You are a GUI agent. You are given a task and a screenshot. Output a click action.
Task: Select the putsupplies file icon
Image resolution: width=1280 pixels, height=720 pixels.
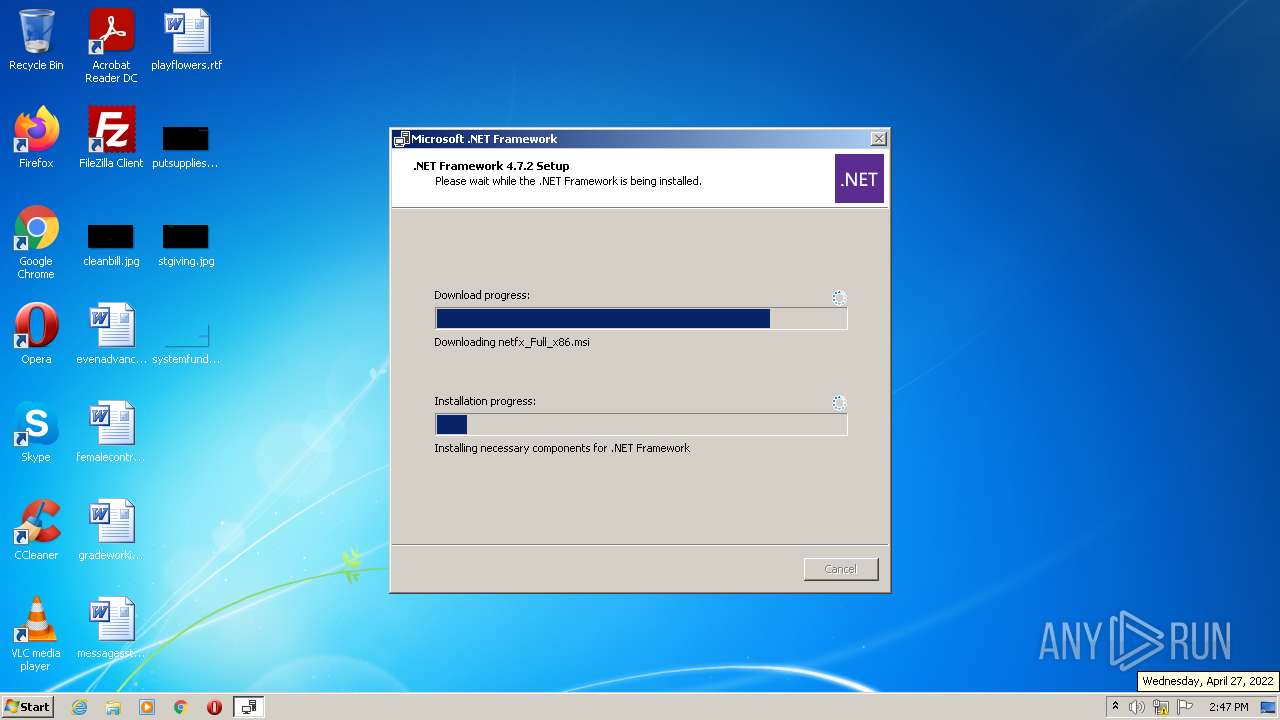(x=186, y=146)
